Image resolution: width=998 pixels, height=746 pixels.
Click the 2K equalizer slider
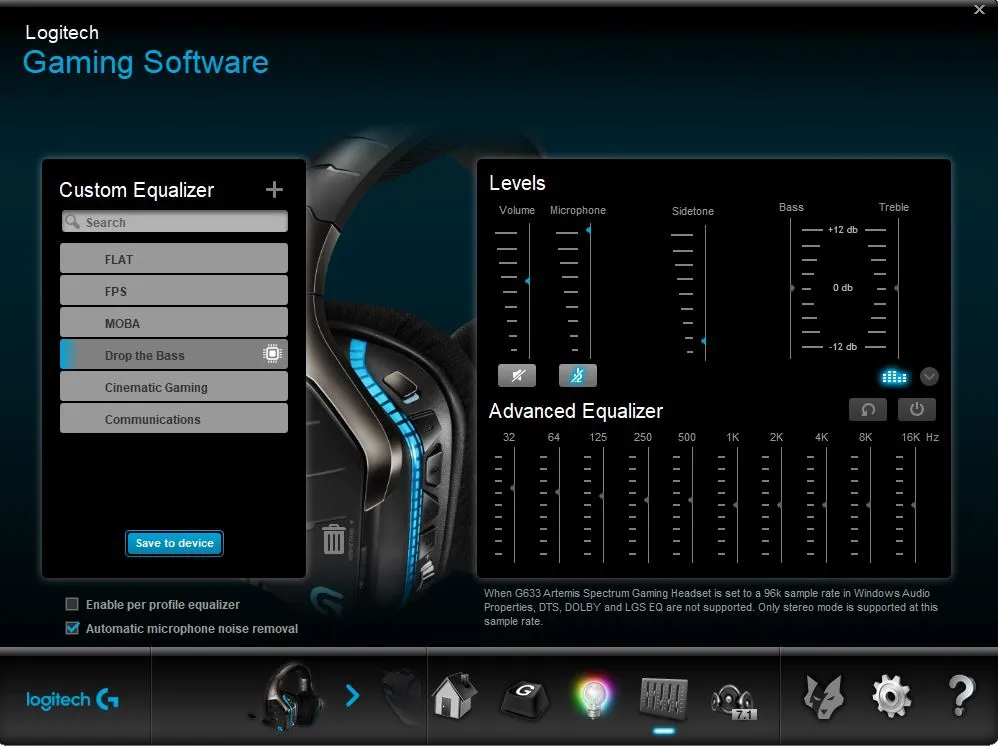[780, 505]
